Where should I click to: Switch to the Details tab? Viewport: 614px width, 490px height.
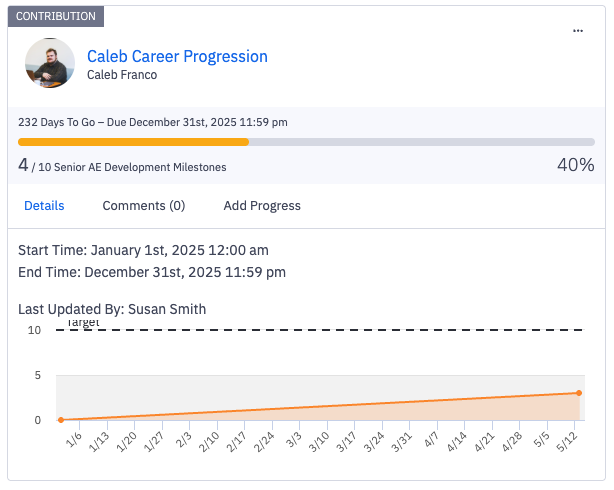[44, 205]
